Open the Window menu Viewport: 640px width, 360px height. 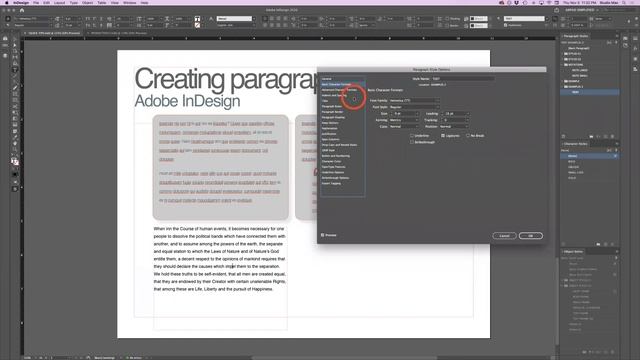tap(130, 2)
